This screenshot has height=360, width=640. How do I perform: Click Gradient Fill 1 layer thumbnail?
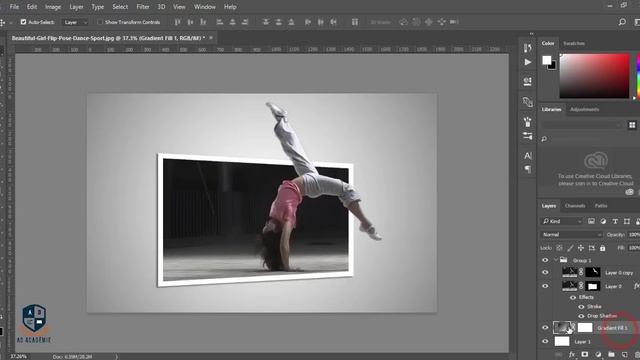(562, 327)
